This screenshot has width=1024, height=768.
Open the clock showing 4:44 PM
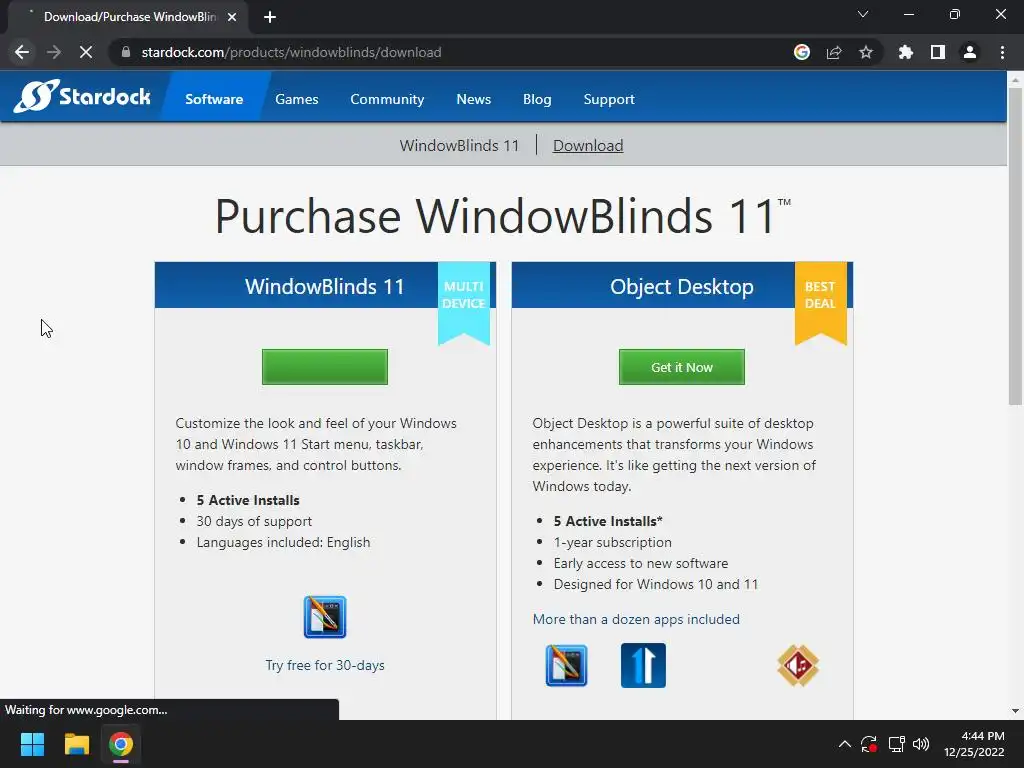tap(974, 744)
